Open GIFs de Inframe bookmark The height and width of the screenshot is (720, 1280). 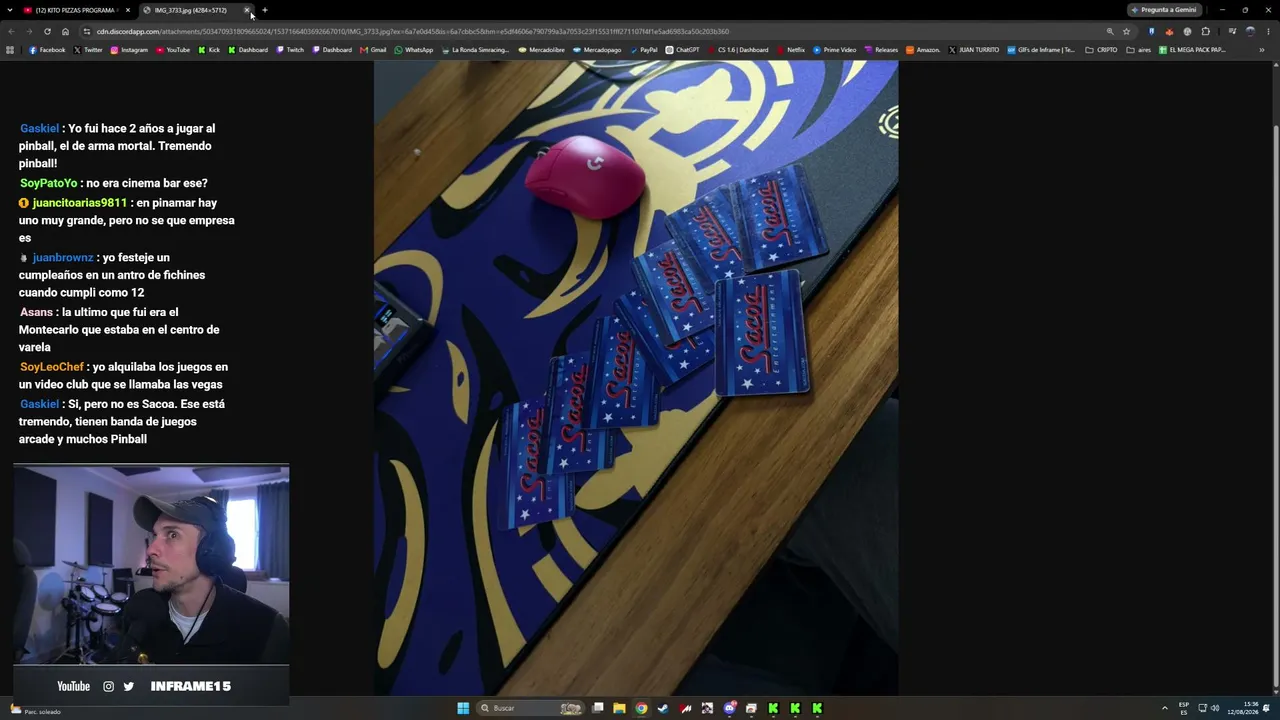tap(1041, 50)
